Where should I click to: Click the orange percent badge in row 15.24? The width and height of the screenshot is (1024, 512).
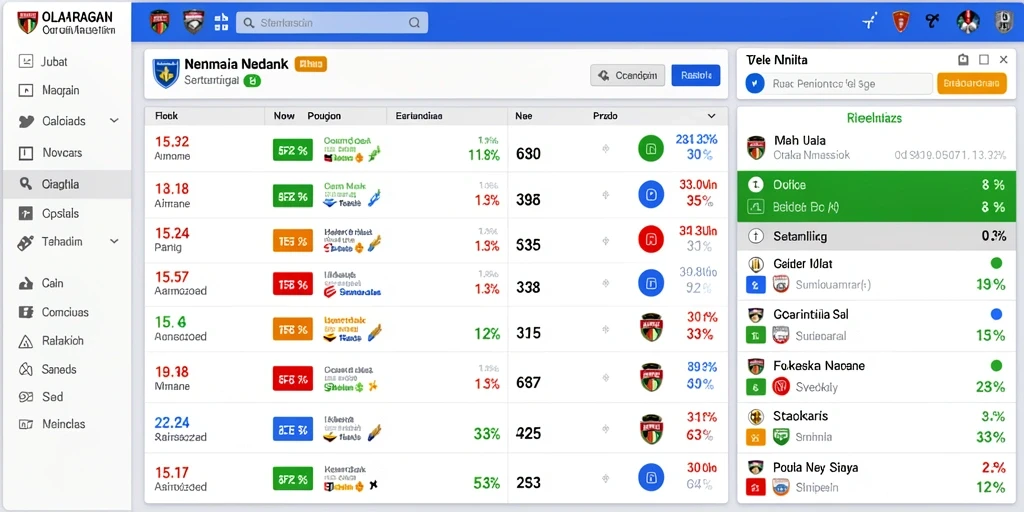[293, 240]
